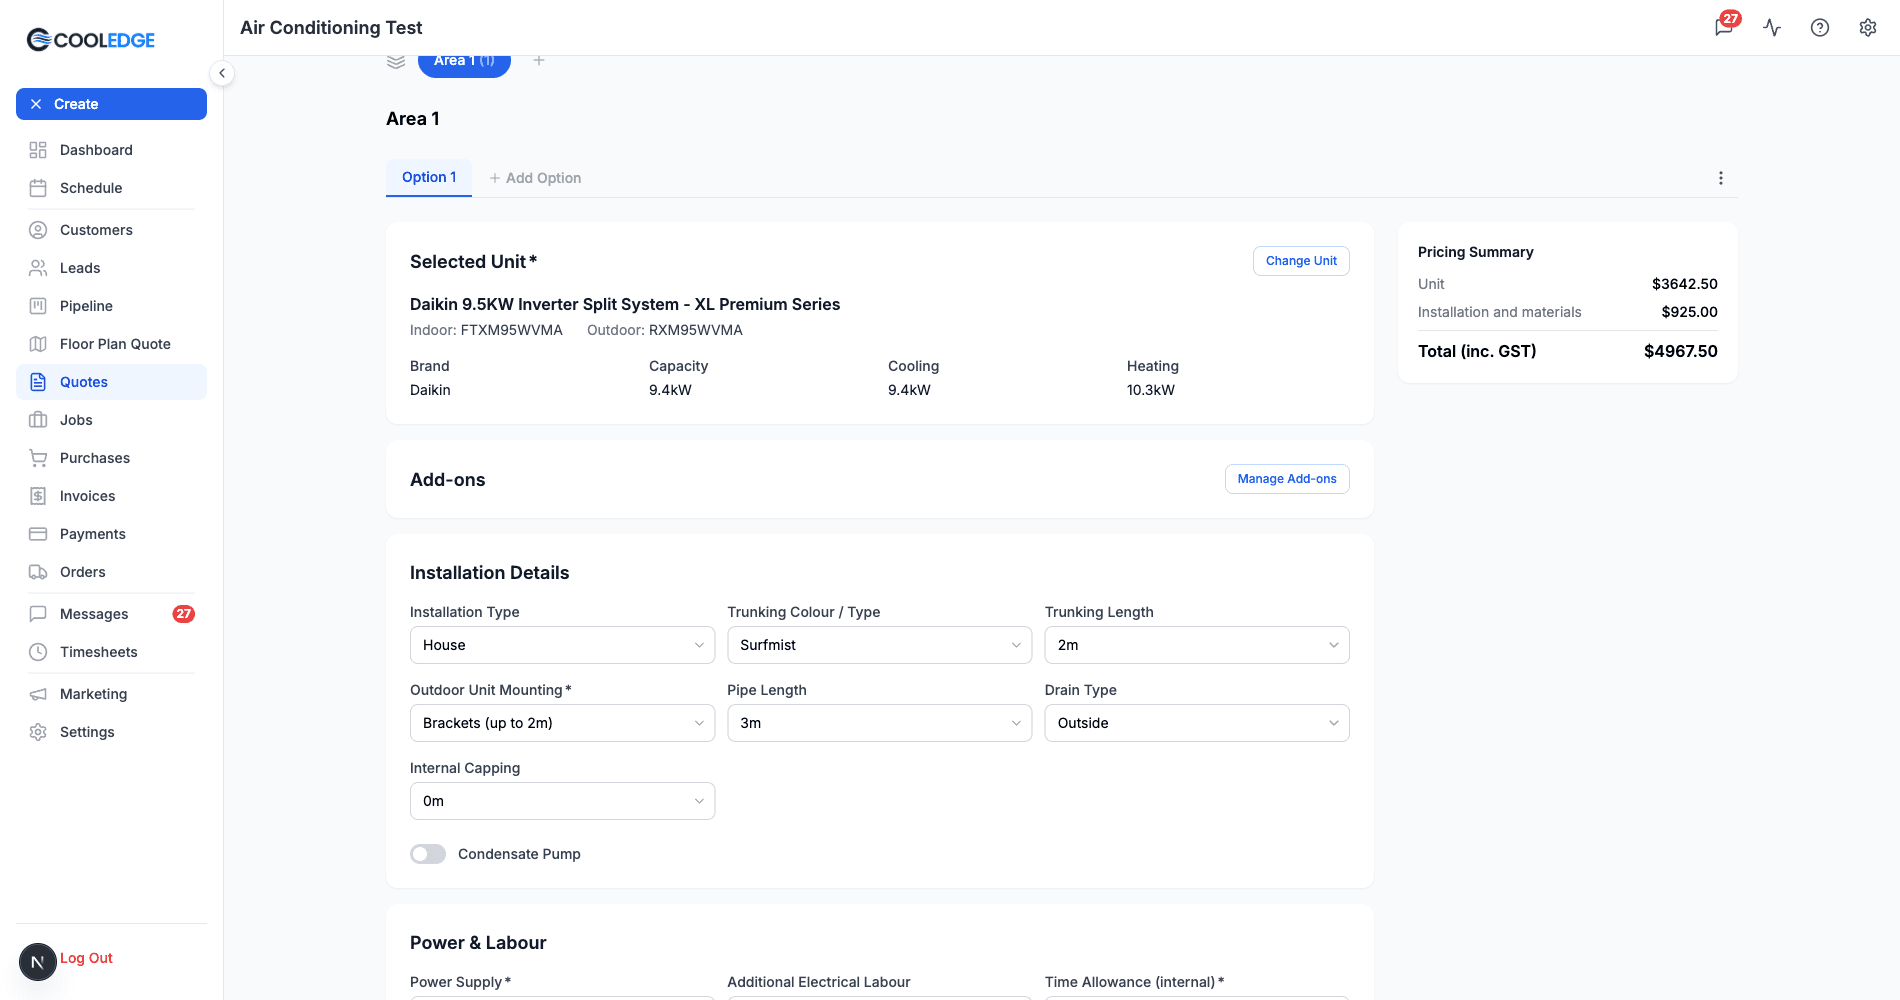The width and height of the screenshot is (1900, 1000).
Task: Open the Pipe Length dropdown
Action: coord(880,723)
